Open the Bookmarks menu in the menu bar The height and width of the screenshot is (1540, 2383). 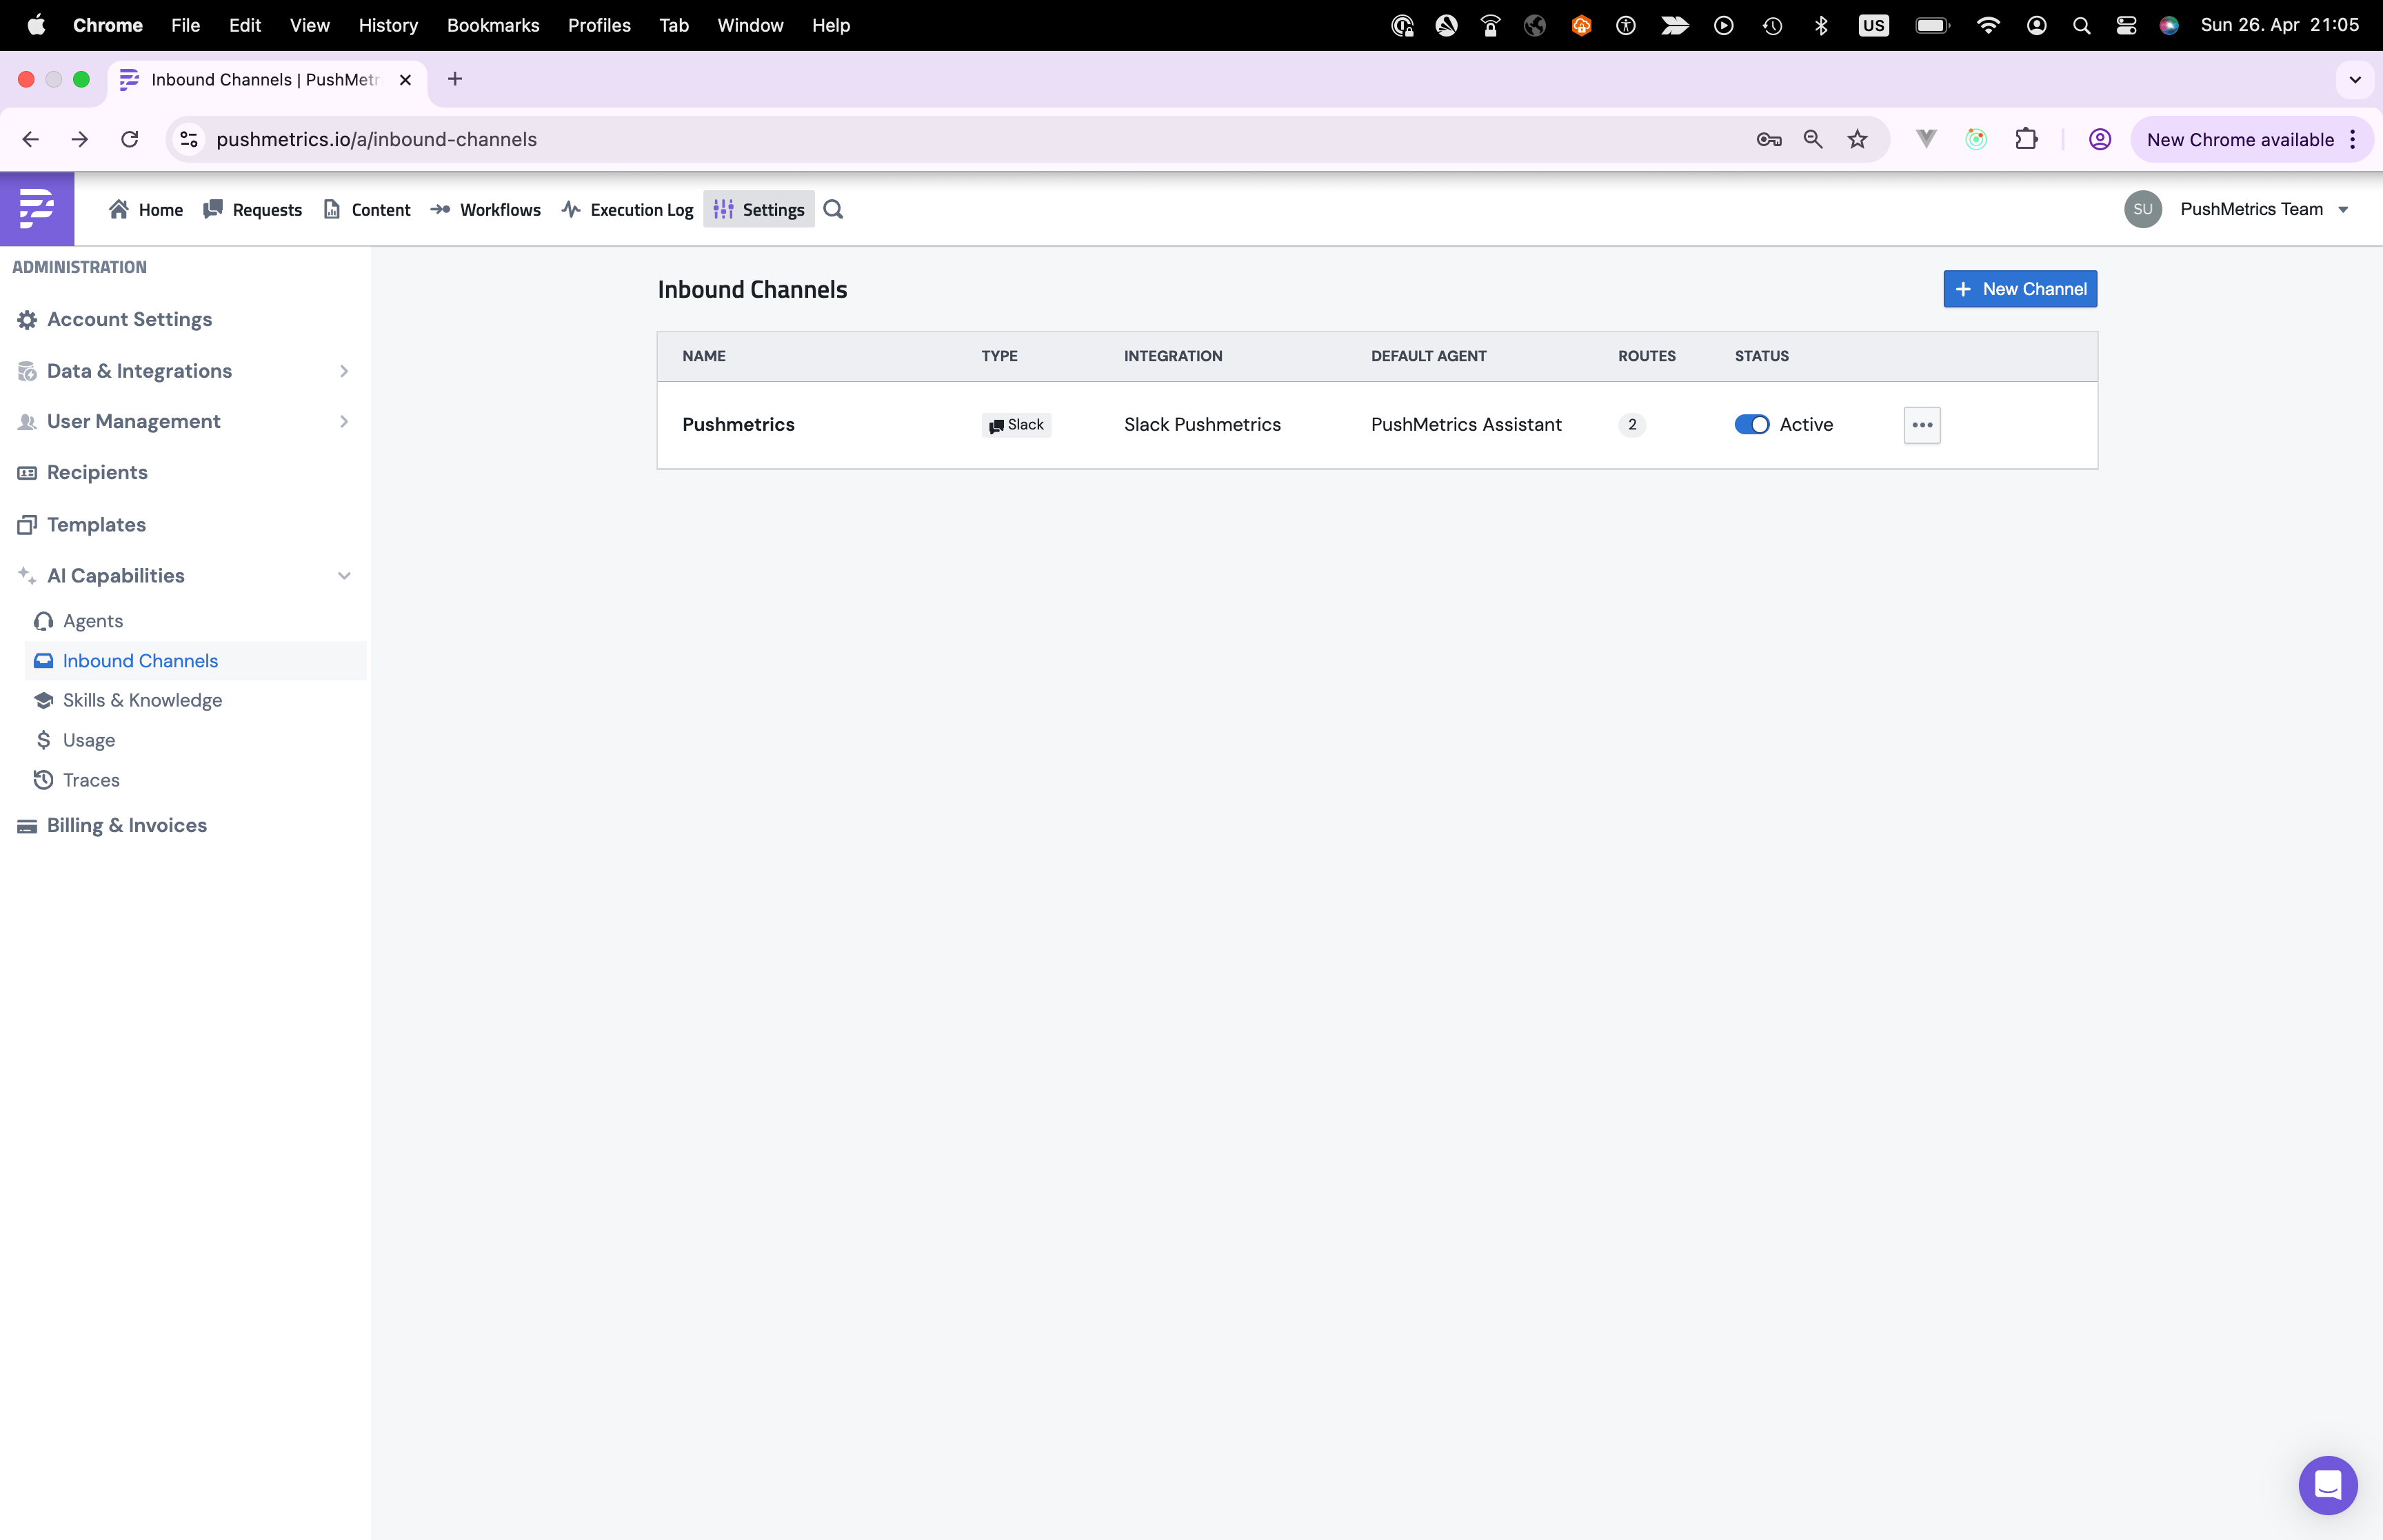point(493,25)
